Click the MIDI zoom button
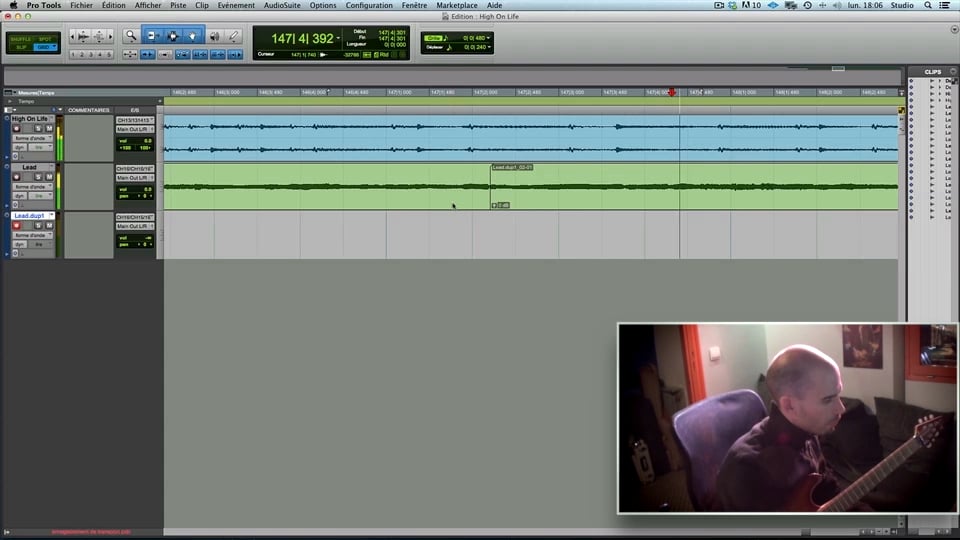960x540 pixels. pyautogui.click(x=99, y=37)
